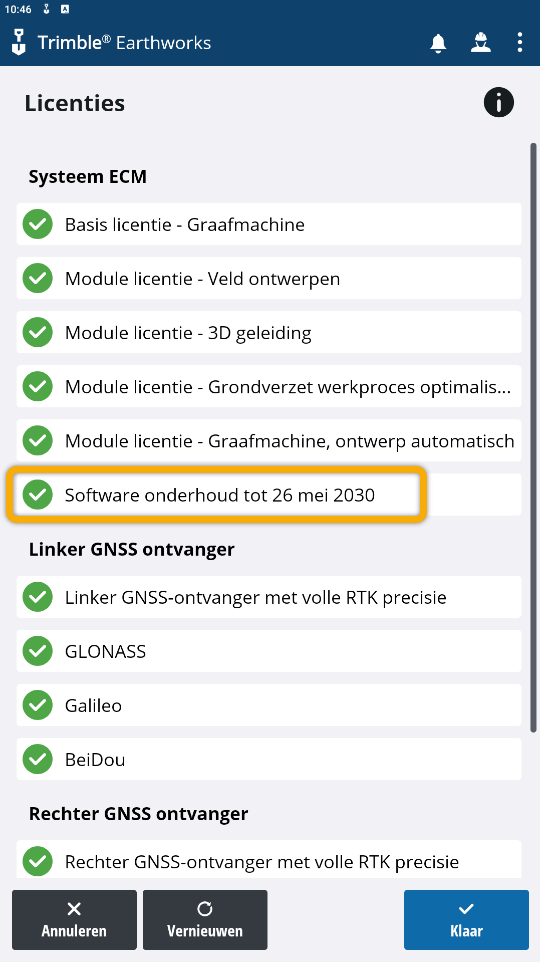Image resolution: width=540 pixels, height=962 pixels.
Task: Select Module licentie - Veld ontwerpen row
Action: click(x=269, y=279)
